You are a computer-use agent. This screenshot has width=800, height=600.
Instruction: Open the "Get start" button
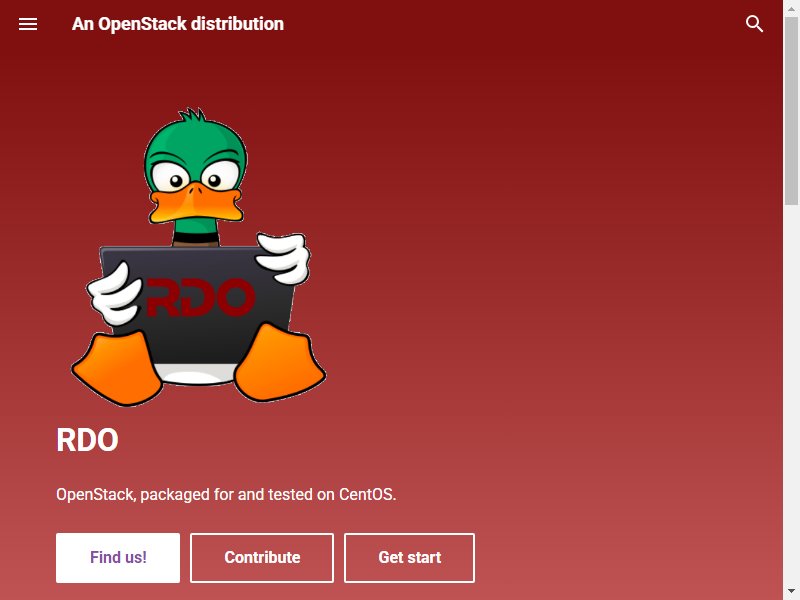(409, 558)
